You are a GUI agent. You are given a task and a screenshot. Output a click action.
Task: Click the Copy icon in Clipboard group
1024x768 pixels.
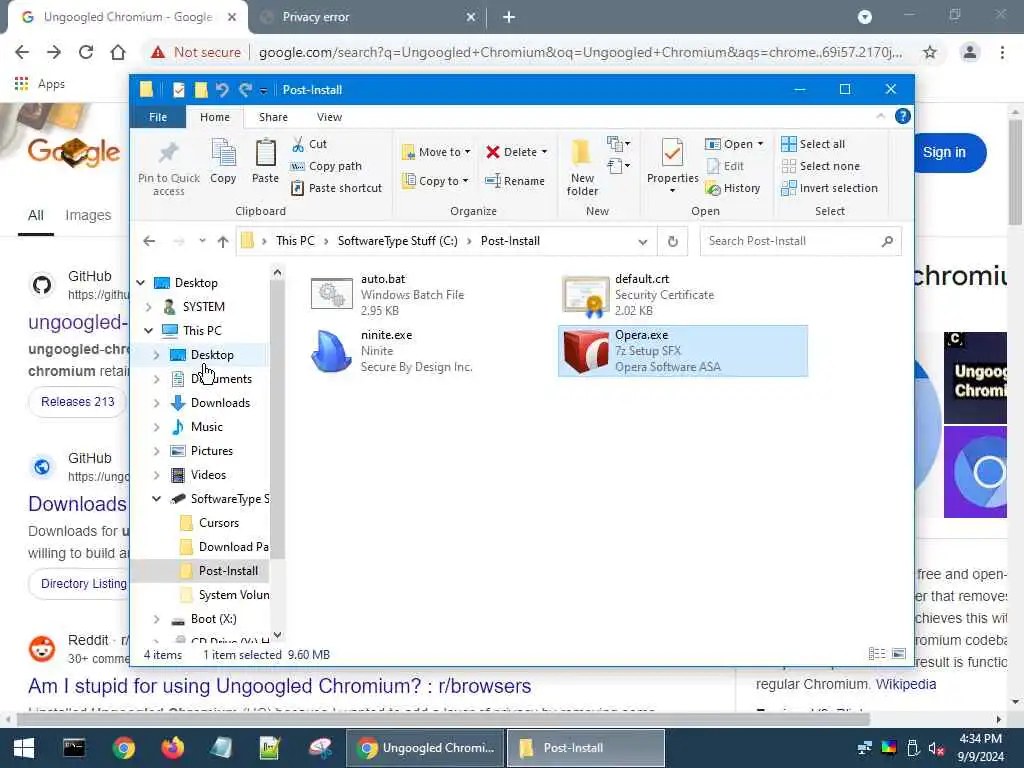[x=223, y=153]
